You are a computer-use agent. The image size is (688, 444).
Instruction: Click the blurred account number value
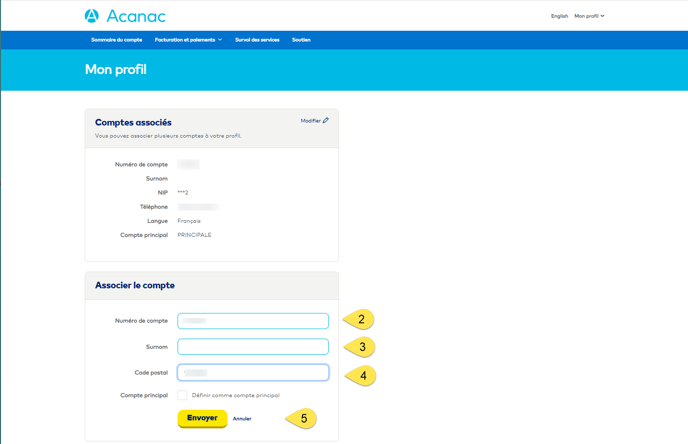coord(188,165)
